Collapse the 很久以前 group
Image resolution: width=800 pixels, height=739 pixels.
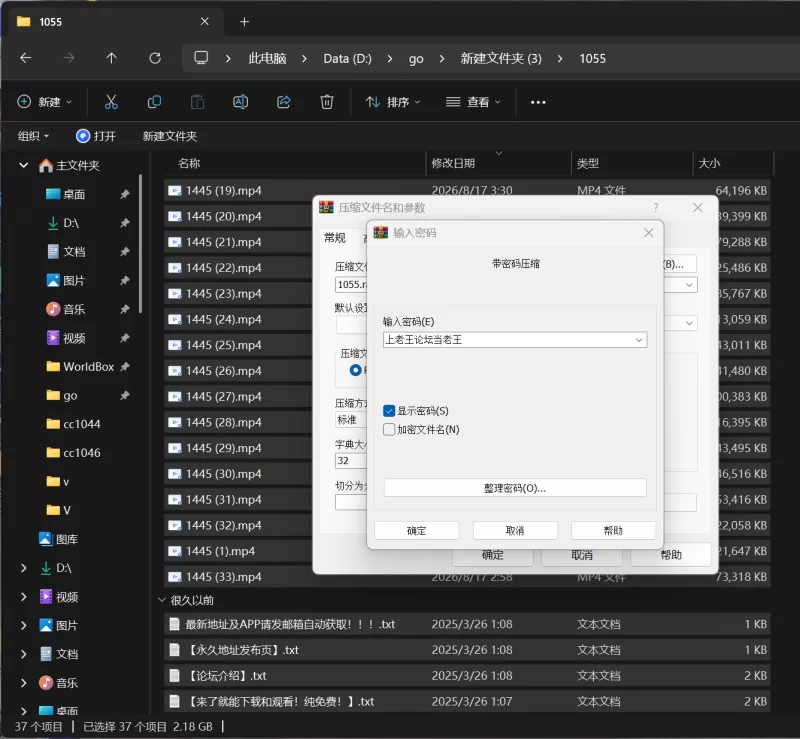coord(162,600)
